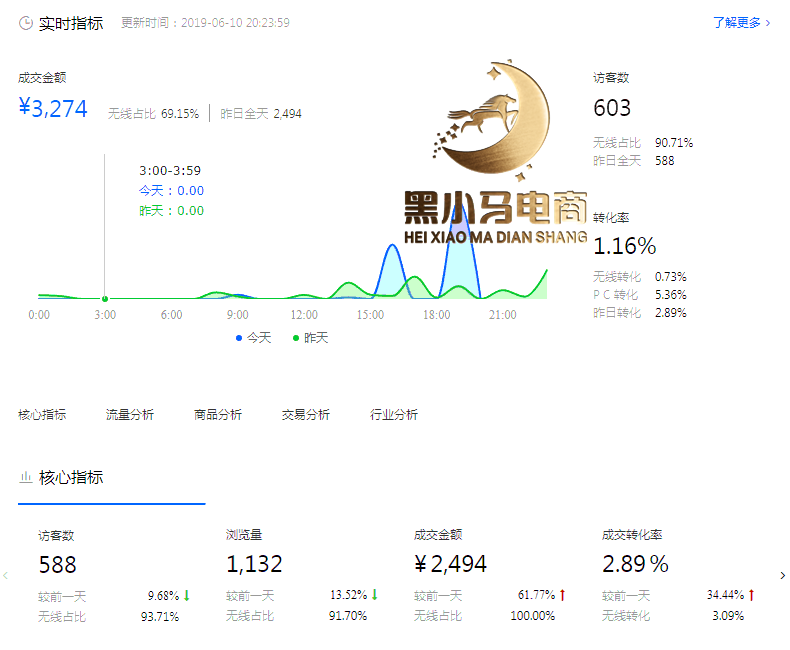Click the 21:00 axis label
The image size is (790, 650).
click(502, 315)
